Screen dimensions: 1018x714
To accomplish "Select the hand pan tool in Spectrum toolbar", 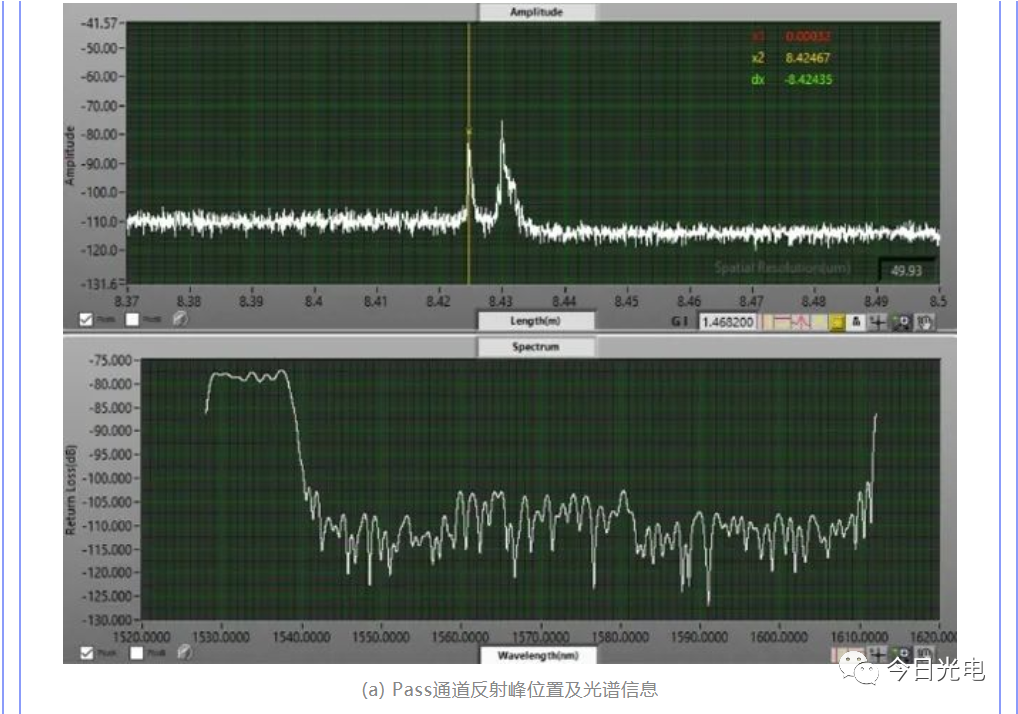I will pyautogui.click(x=925, y=654).
